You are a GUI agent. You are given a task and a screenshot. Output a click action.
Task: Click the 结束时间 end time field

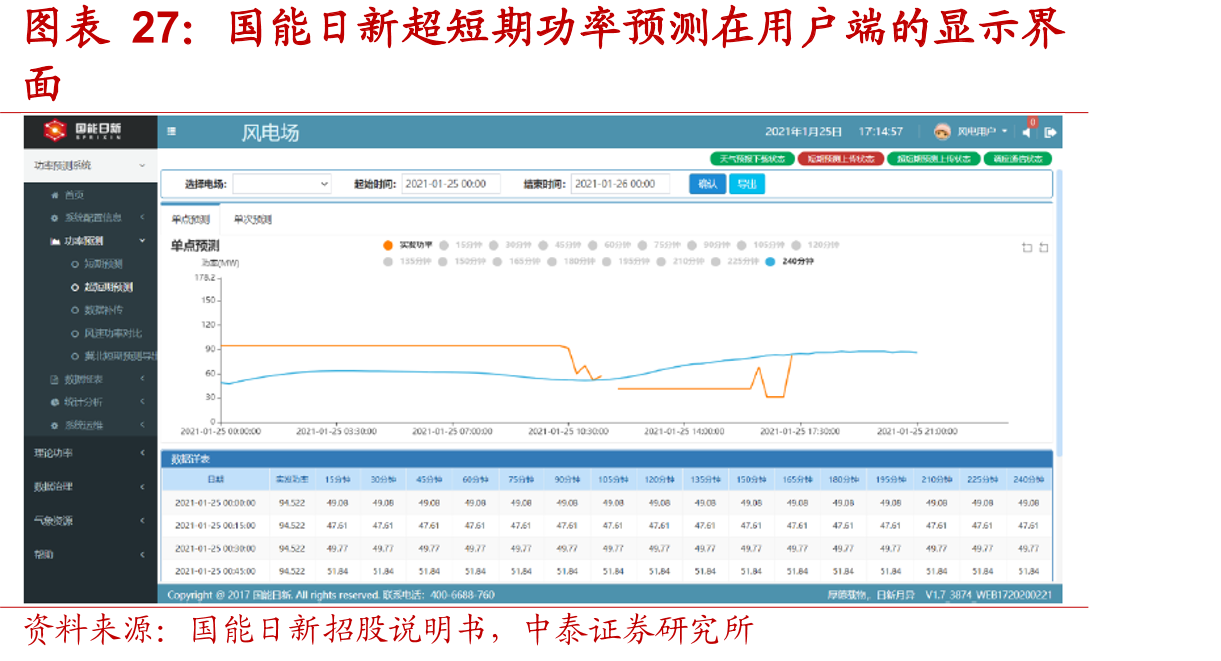620,184
